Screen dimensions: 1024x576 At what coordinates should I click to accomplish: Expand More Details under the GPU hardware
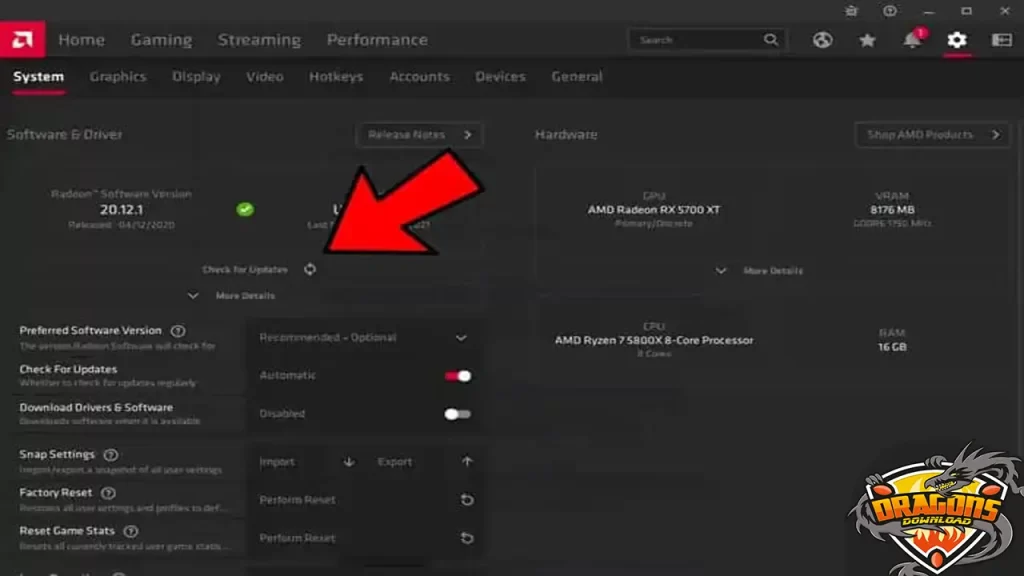(x=759, y=271)
